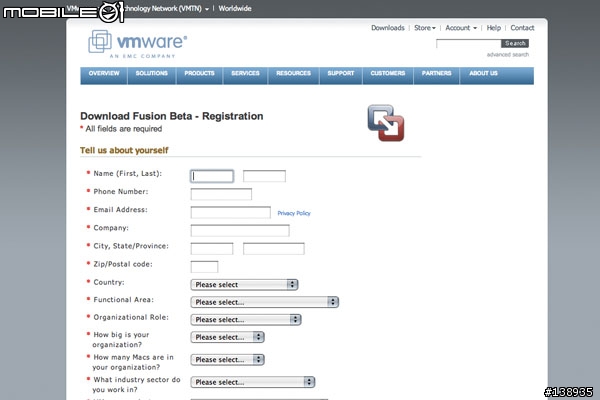Open the Overview navigation tab
Screen dimensions: 600x400
pyautogui.click(x=104, y=75)
